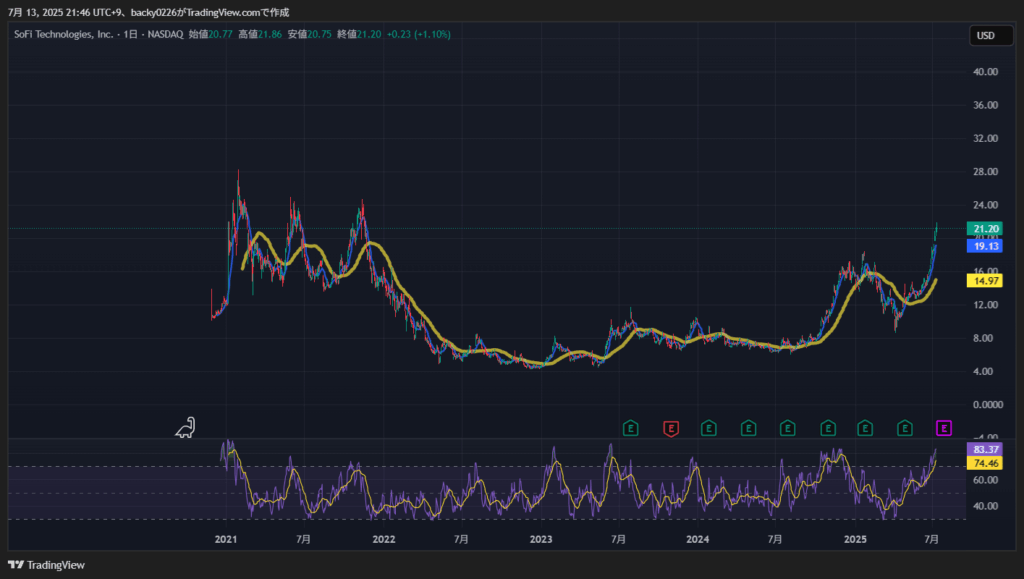Click the yellow 74.46 RSI average label
This screenshot has width=1024, height=579.
pyautogui.click(x=985, y=463)
